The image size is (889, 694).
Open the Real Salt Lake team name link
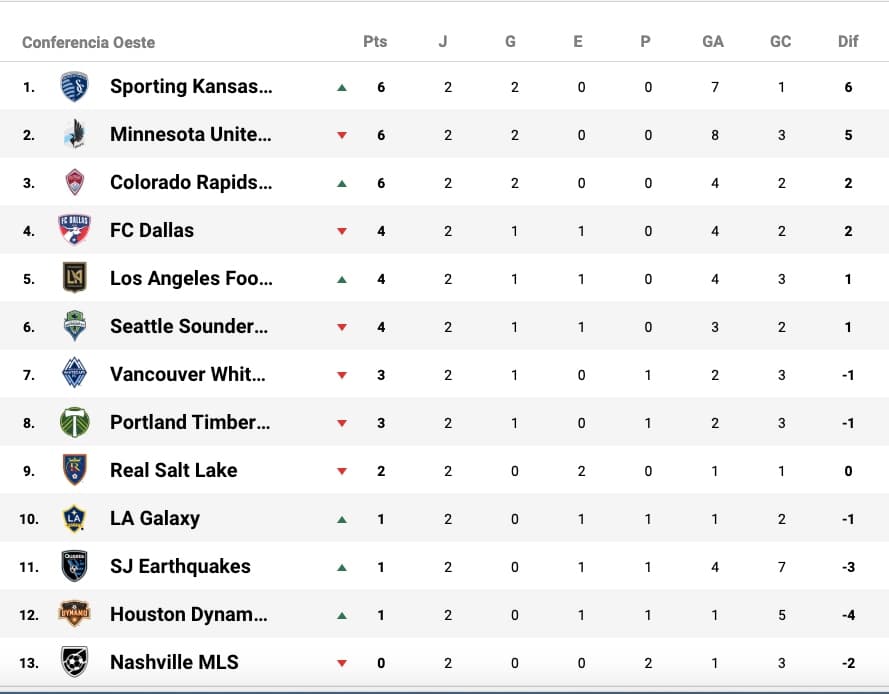point(173,470)
